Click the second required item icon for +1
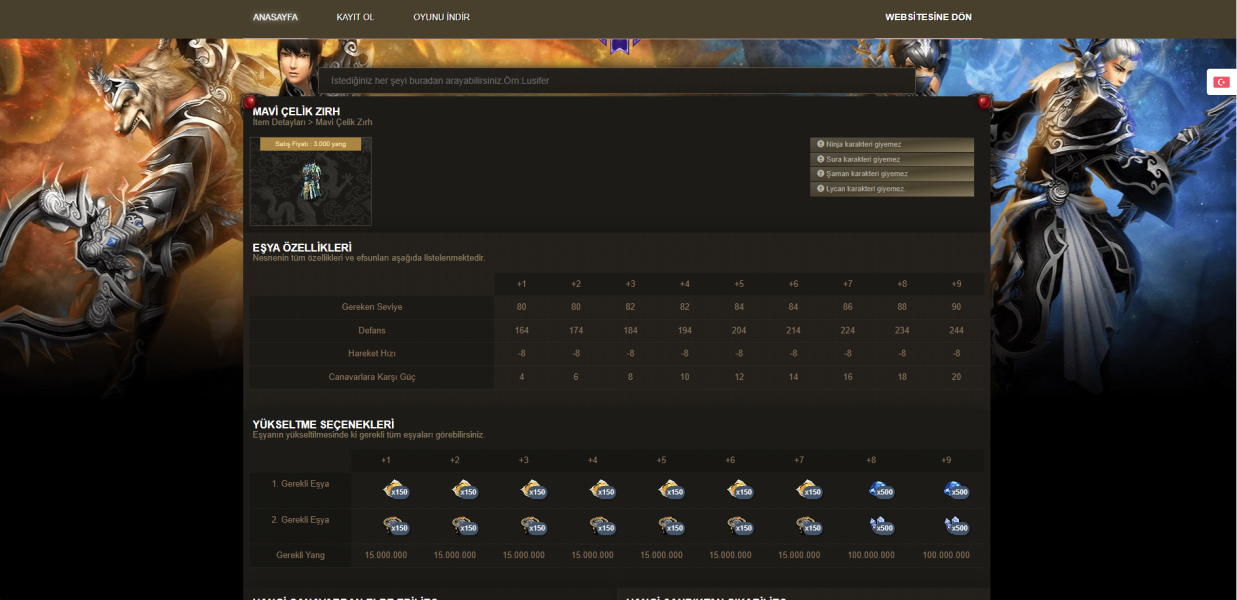1237x600 pixels. coord(395,525)
